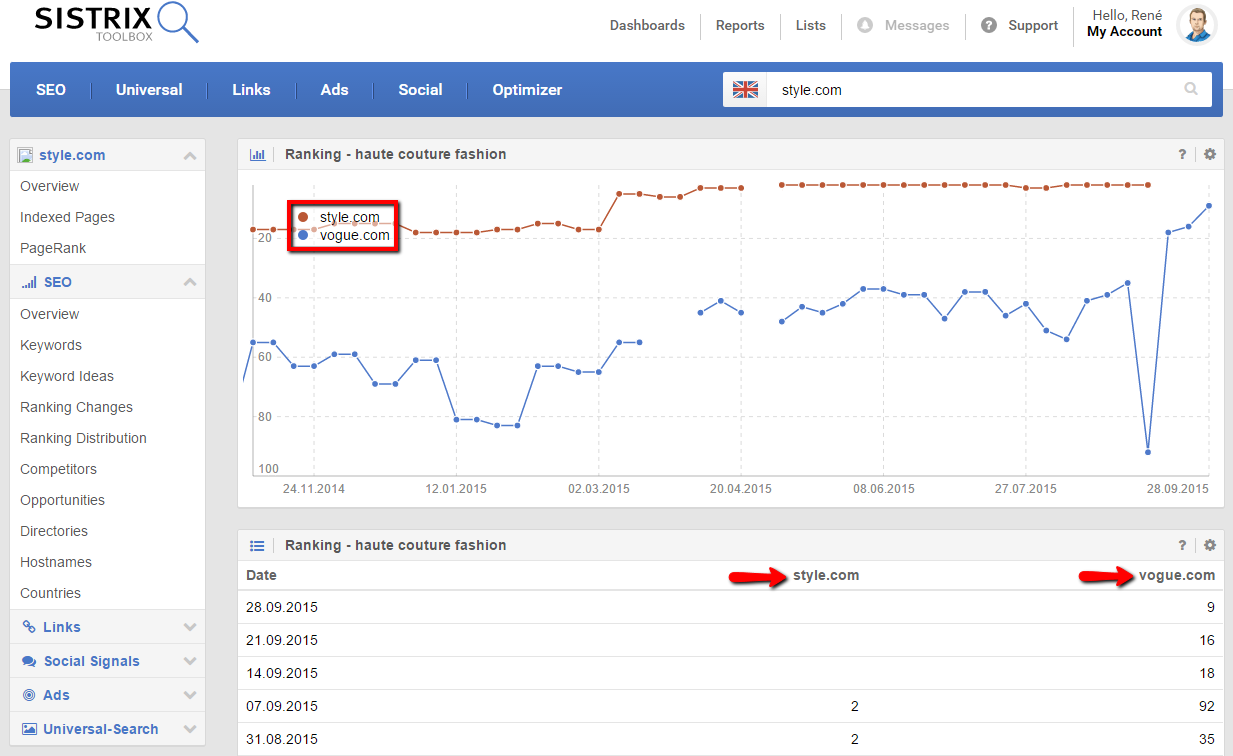Open Lists in the top menu
The height and width of the screenshot is (756, 1233).
pyautogui.click(x=811, y=25)
